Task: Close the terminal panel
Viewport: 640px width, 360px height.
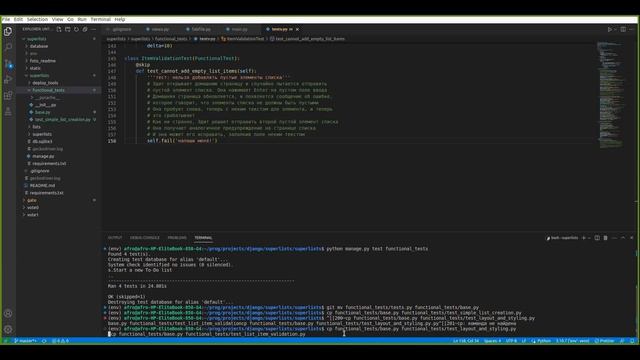Action: tap(631, 238)
